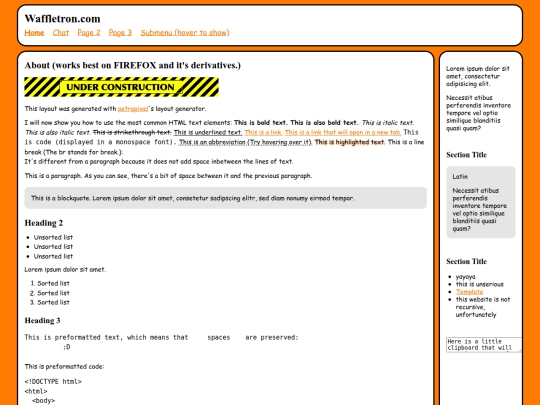
Task: Click 'this is unserious' sidebar list item
Action: click(x=480, y=284)
